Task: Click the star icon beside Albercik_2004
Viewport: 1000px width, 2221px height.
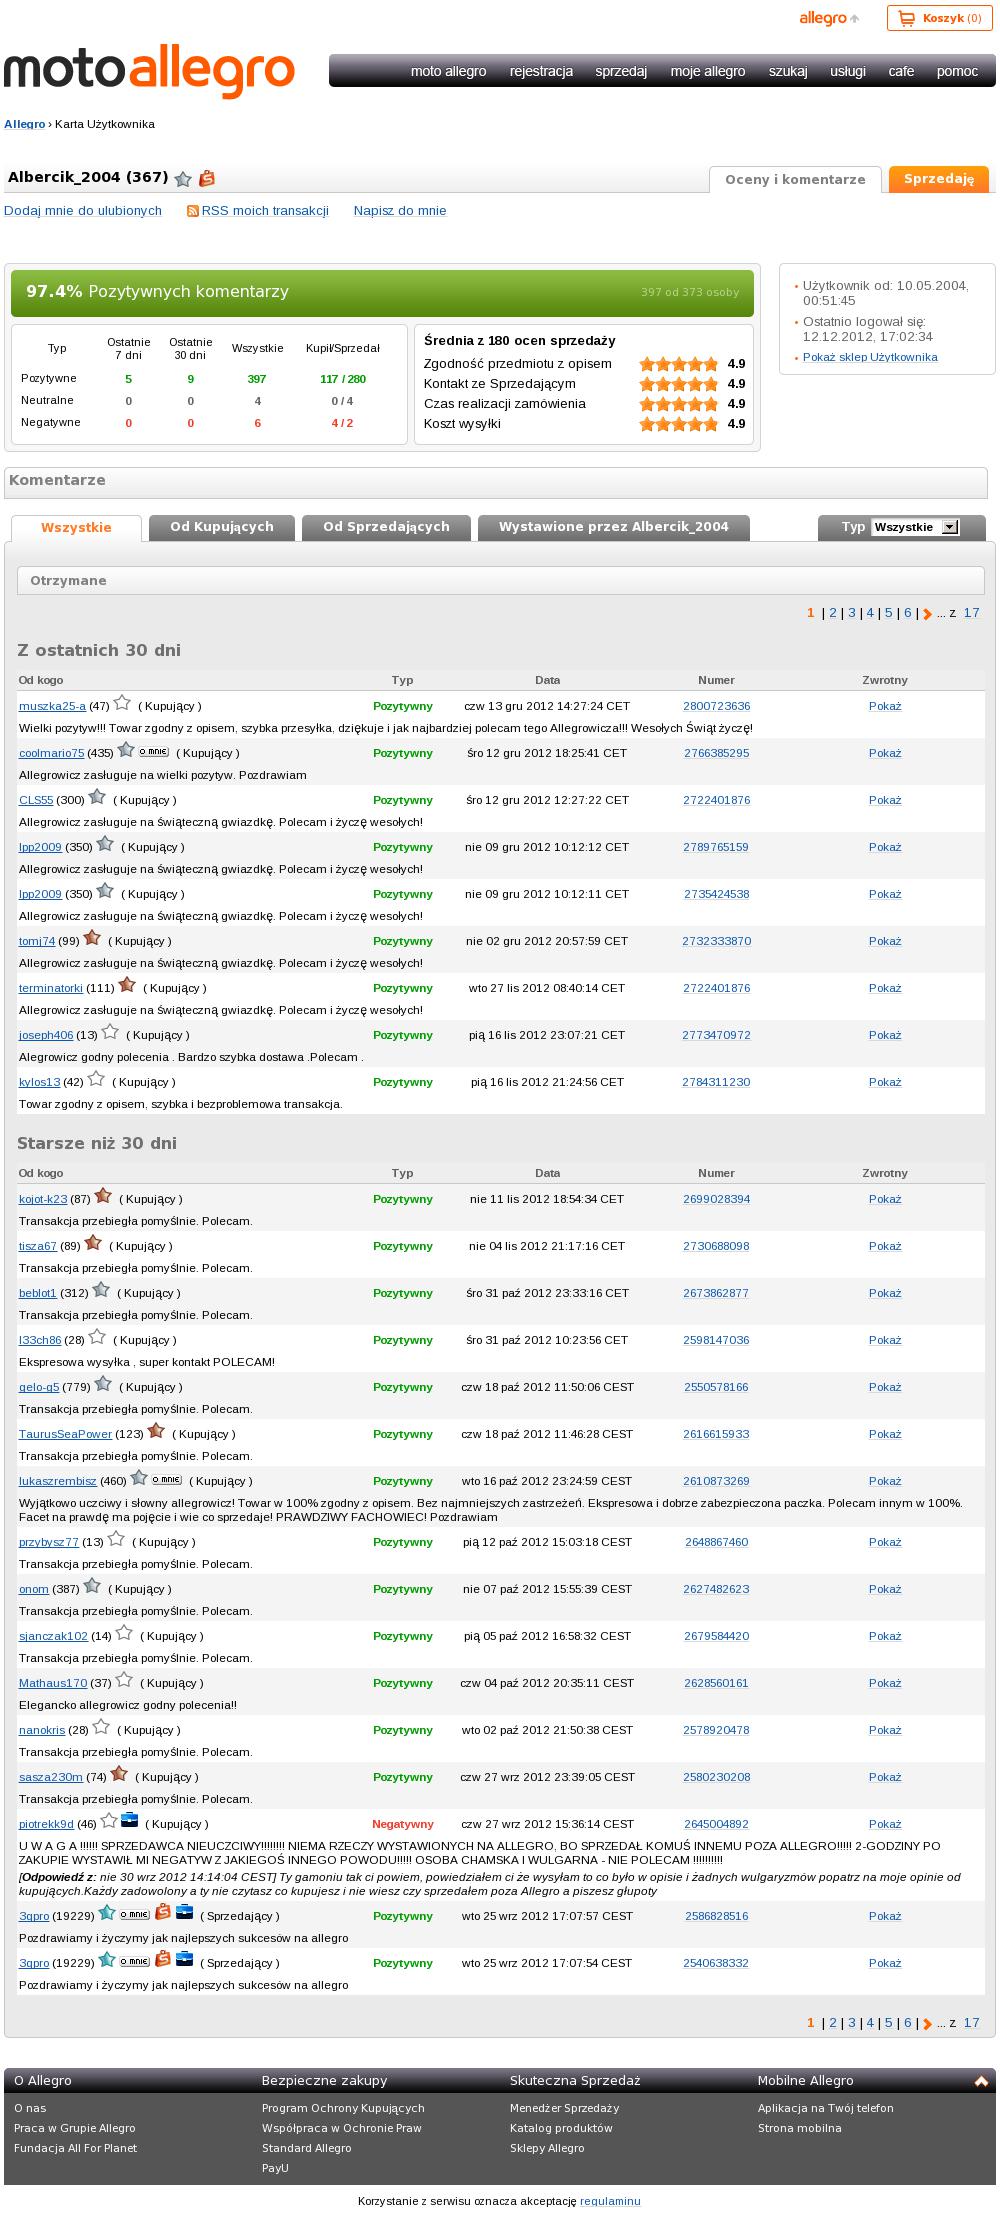Action: [183, 179]
